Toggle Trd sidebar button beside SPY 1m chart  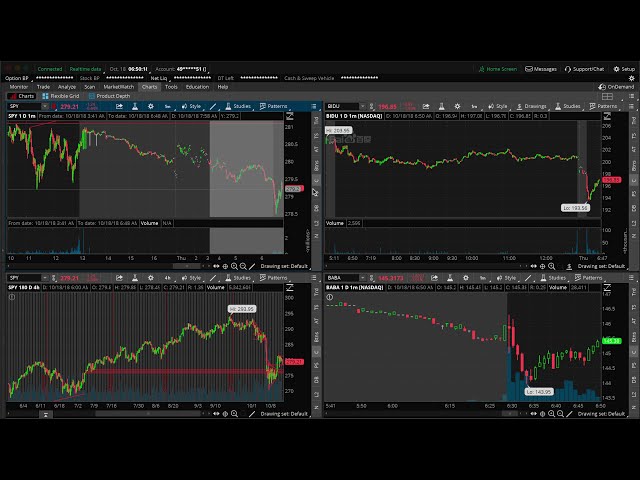(316, 121)
